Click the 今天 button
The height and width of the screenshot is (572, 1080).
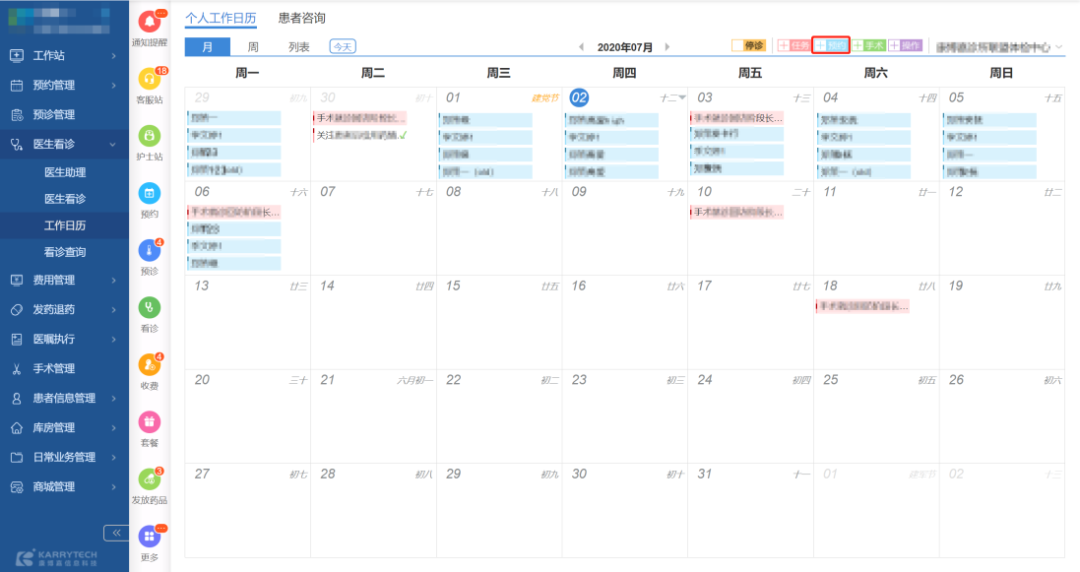point(342,47)
